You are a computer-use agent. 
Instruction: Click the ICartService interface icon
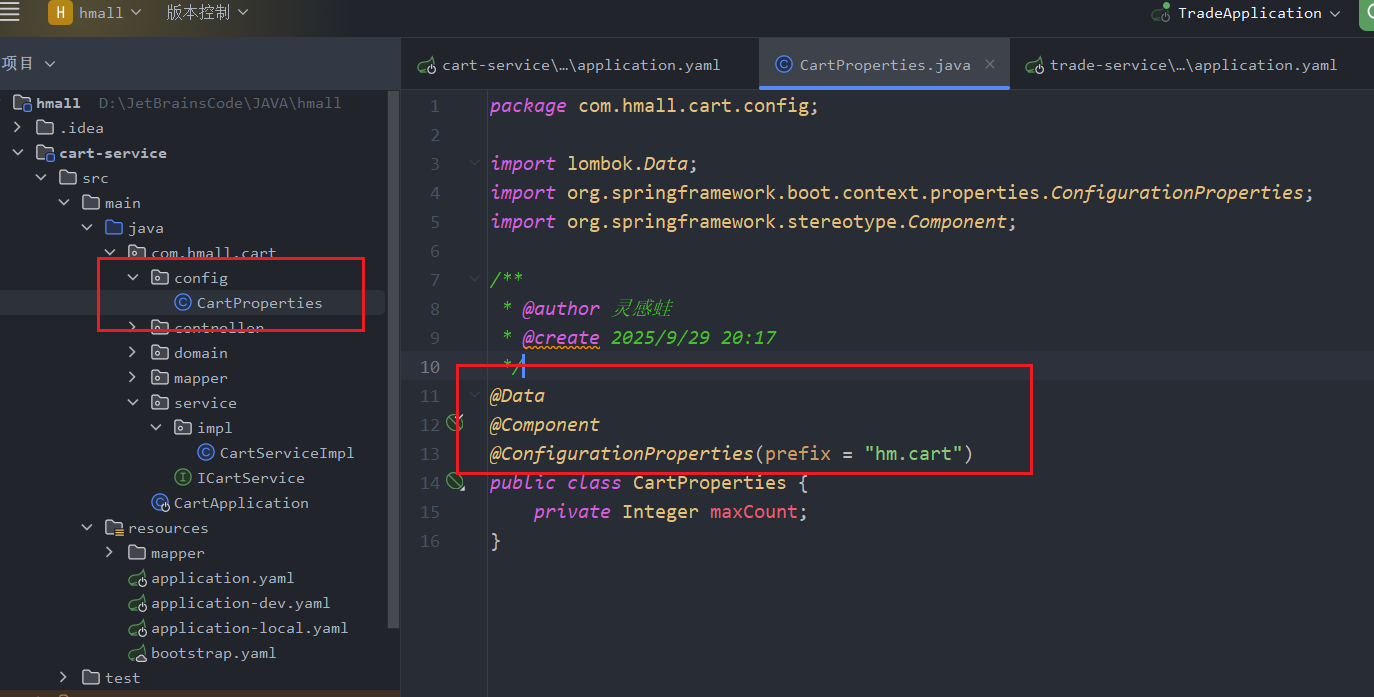click(183, 478)
